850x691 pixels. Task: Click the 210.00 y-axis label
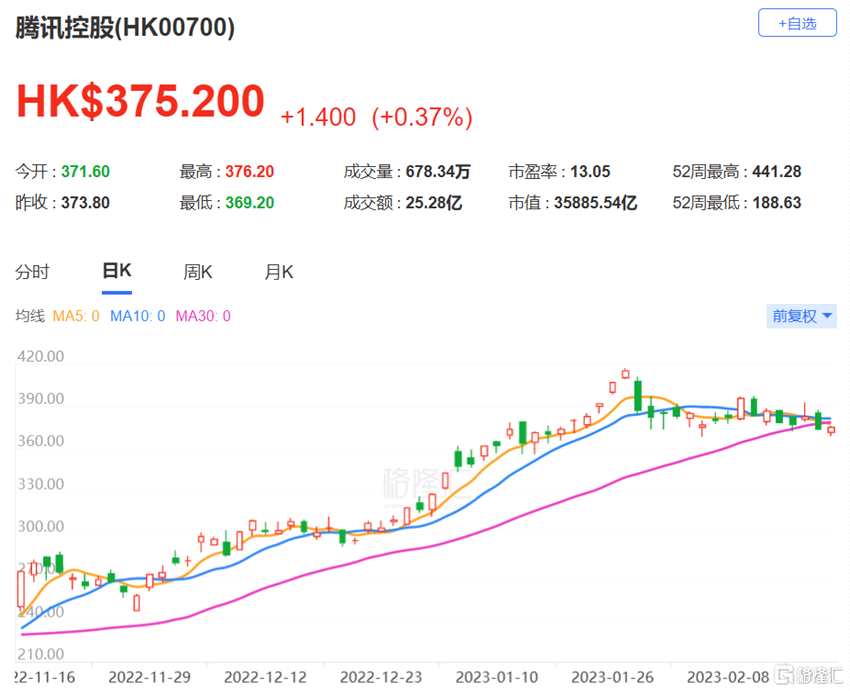pyautogui.click(x=41, y=654)
